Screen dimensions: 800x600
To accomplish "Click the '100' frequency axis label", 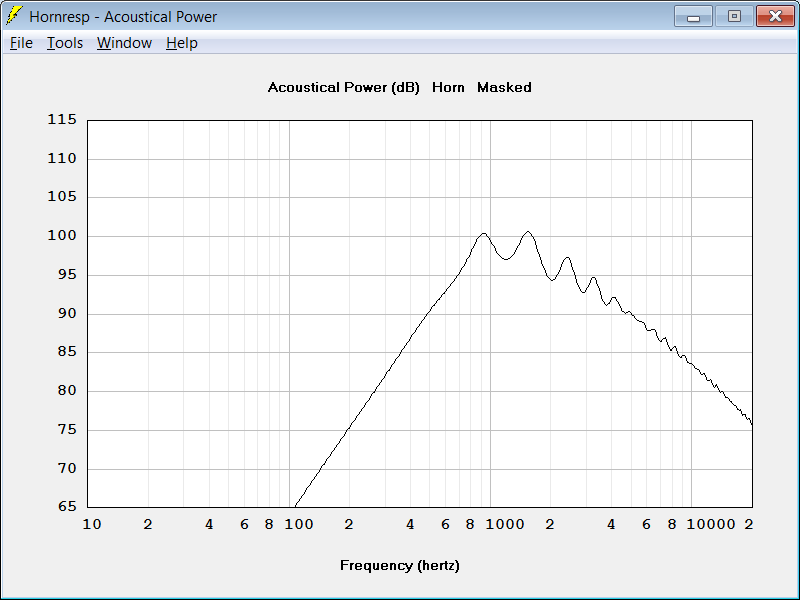I will [299, 524].
